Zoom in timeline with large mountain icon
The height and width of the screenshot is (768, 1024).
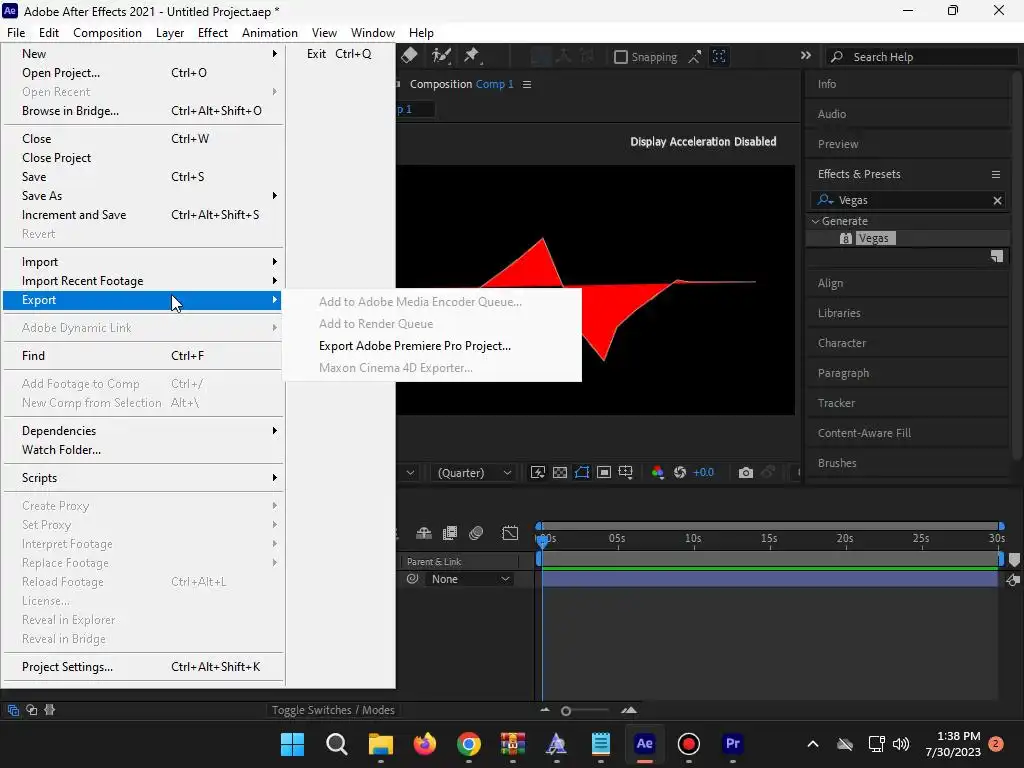[629, 710]
